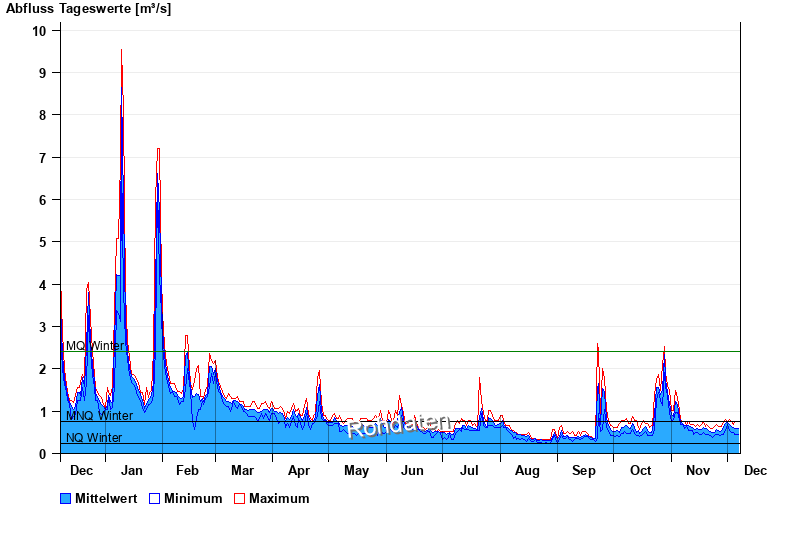Select the Minimum legend label
Screen dimensions: 800x550
(x=193, y=498)
